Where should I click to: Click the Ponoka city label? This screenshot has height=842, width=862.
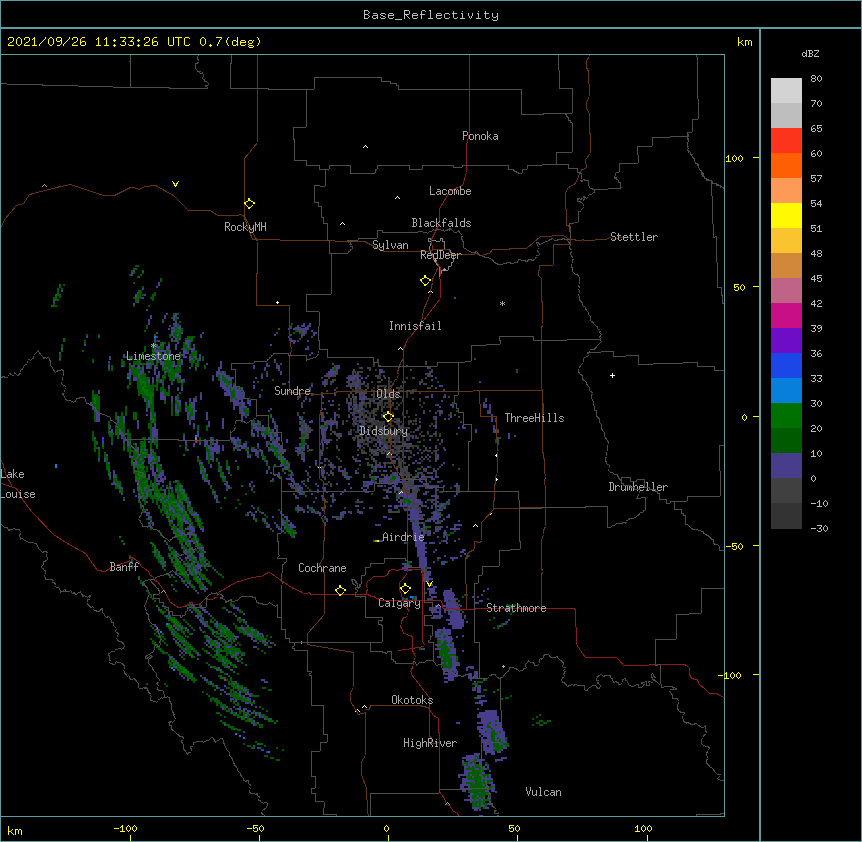pyautogui.click(x=480, y=136)
